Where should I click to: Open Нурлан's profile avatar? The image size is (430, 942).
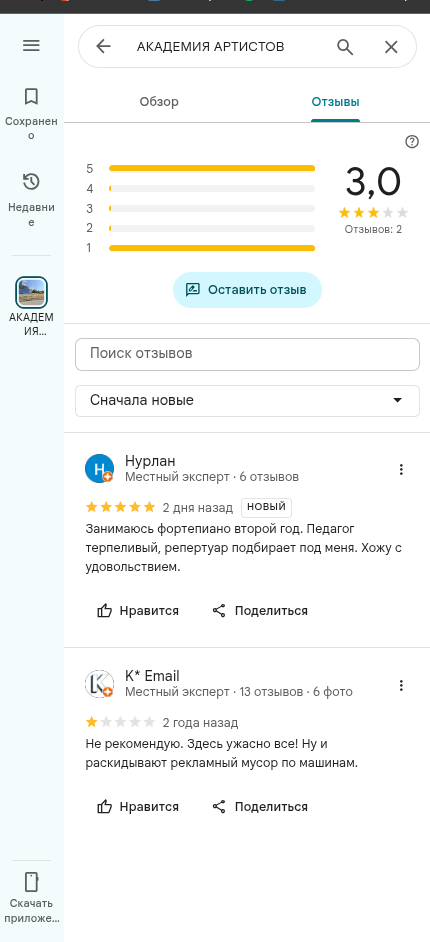99,469
